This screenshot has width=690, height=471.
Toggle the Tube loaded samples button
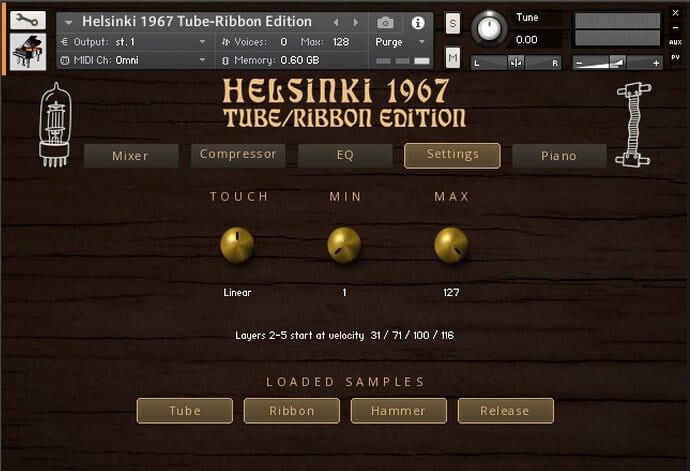coord(185,411)
